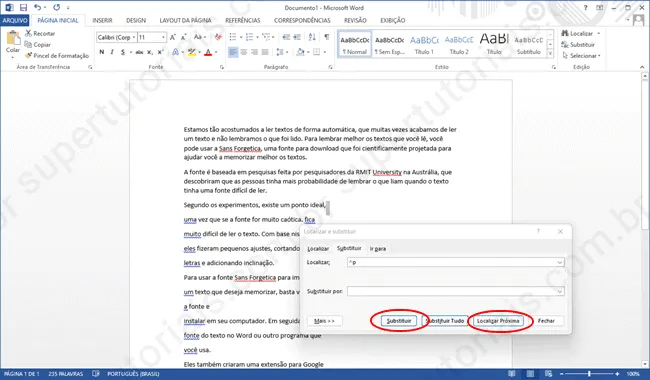
Task: Click the Localizar text input field
Action: 456,262
